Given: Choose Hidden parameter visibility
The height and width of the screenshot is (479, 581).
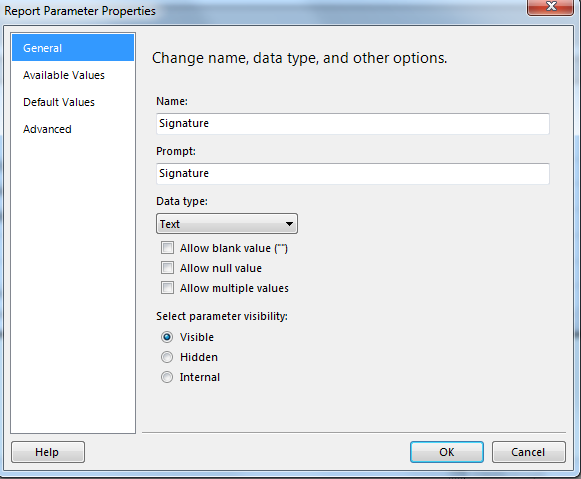Looking at the screenshot, I should pos(167,357).
